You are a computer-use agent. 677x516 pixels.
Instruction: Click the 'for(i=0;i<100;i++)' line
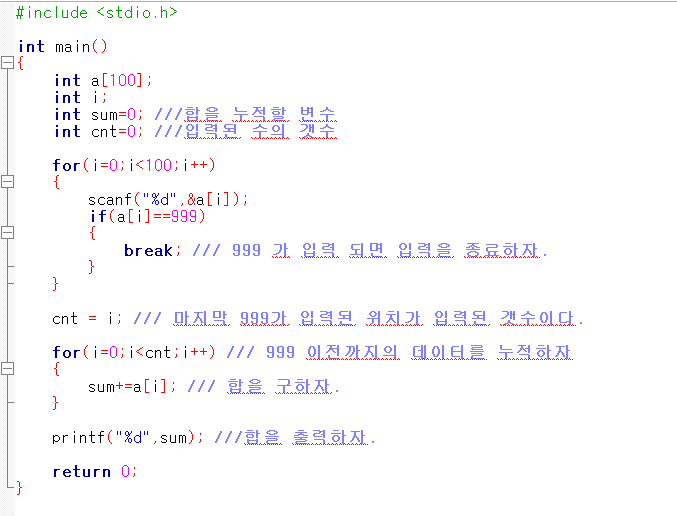pyautogui.click(x=134, y=165)
